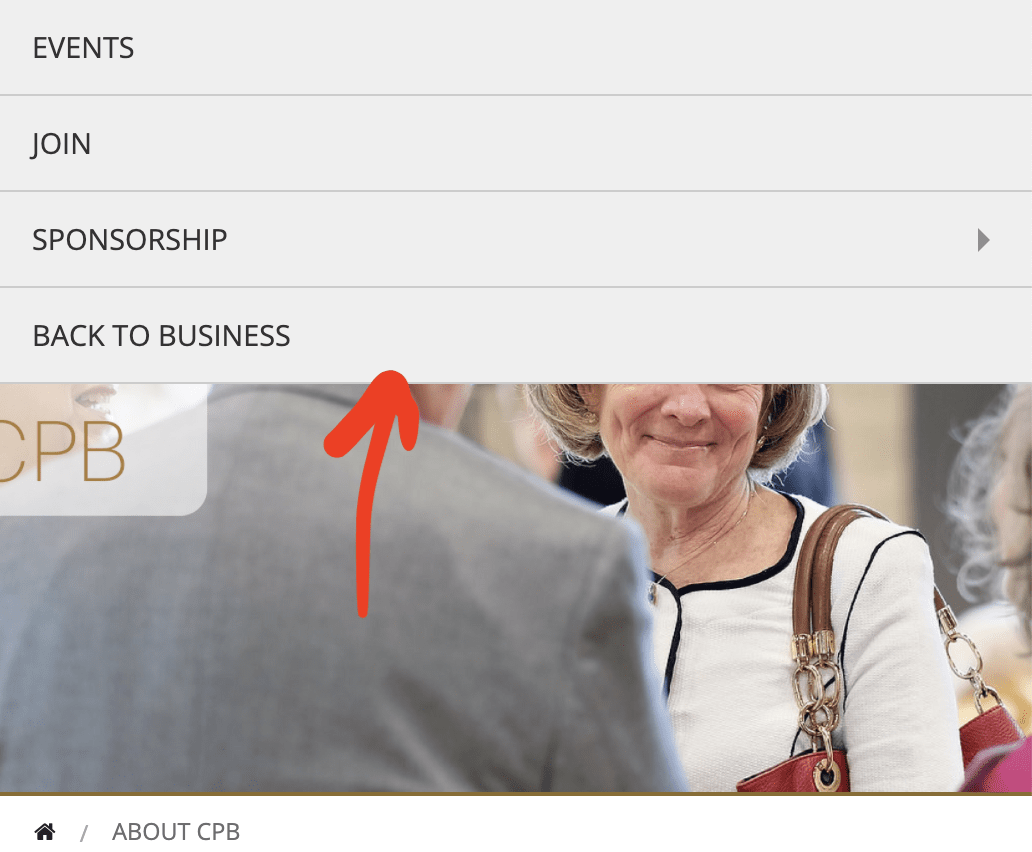Click the home icon in breadcrumb

click(x=45, y=832)
